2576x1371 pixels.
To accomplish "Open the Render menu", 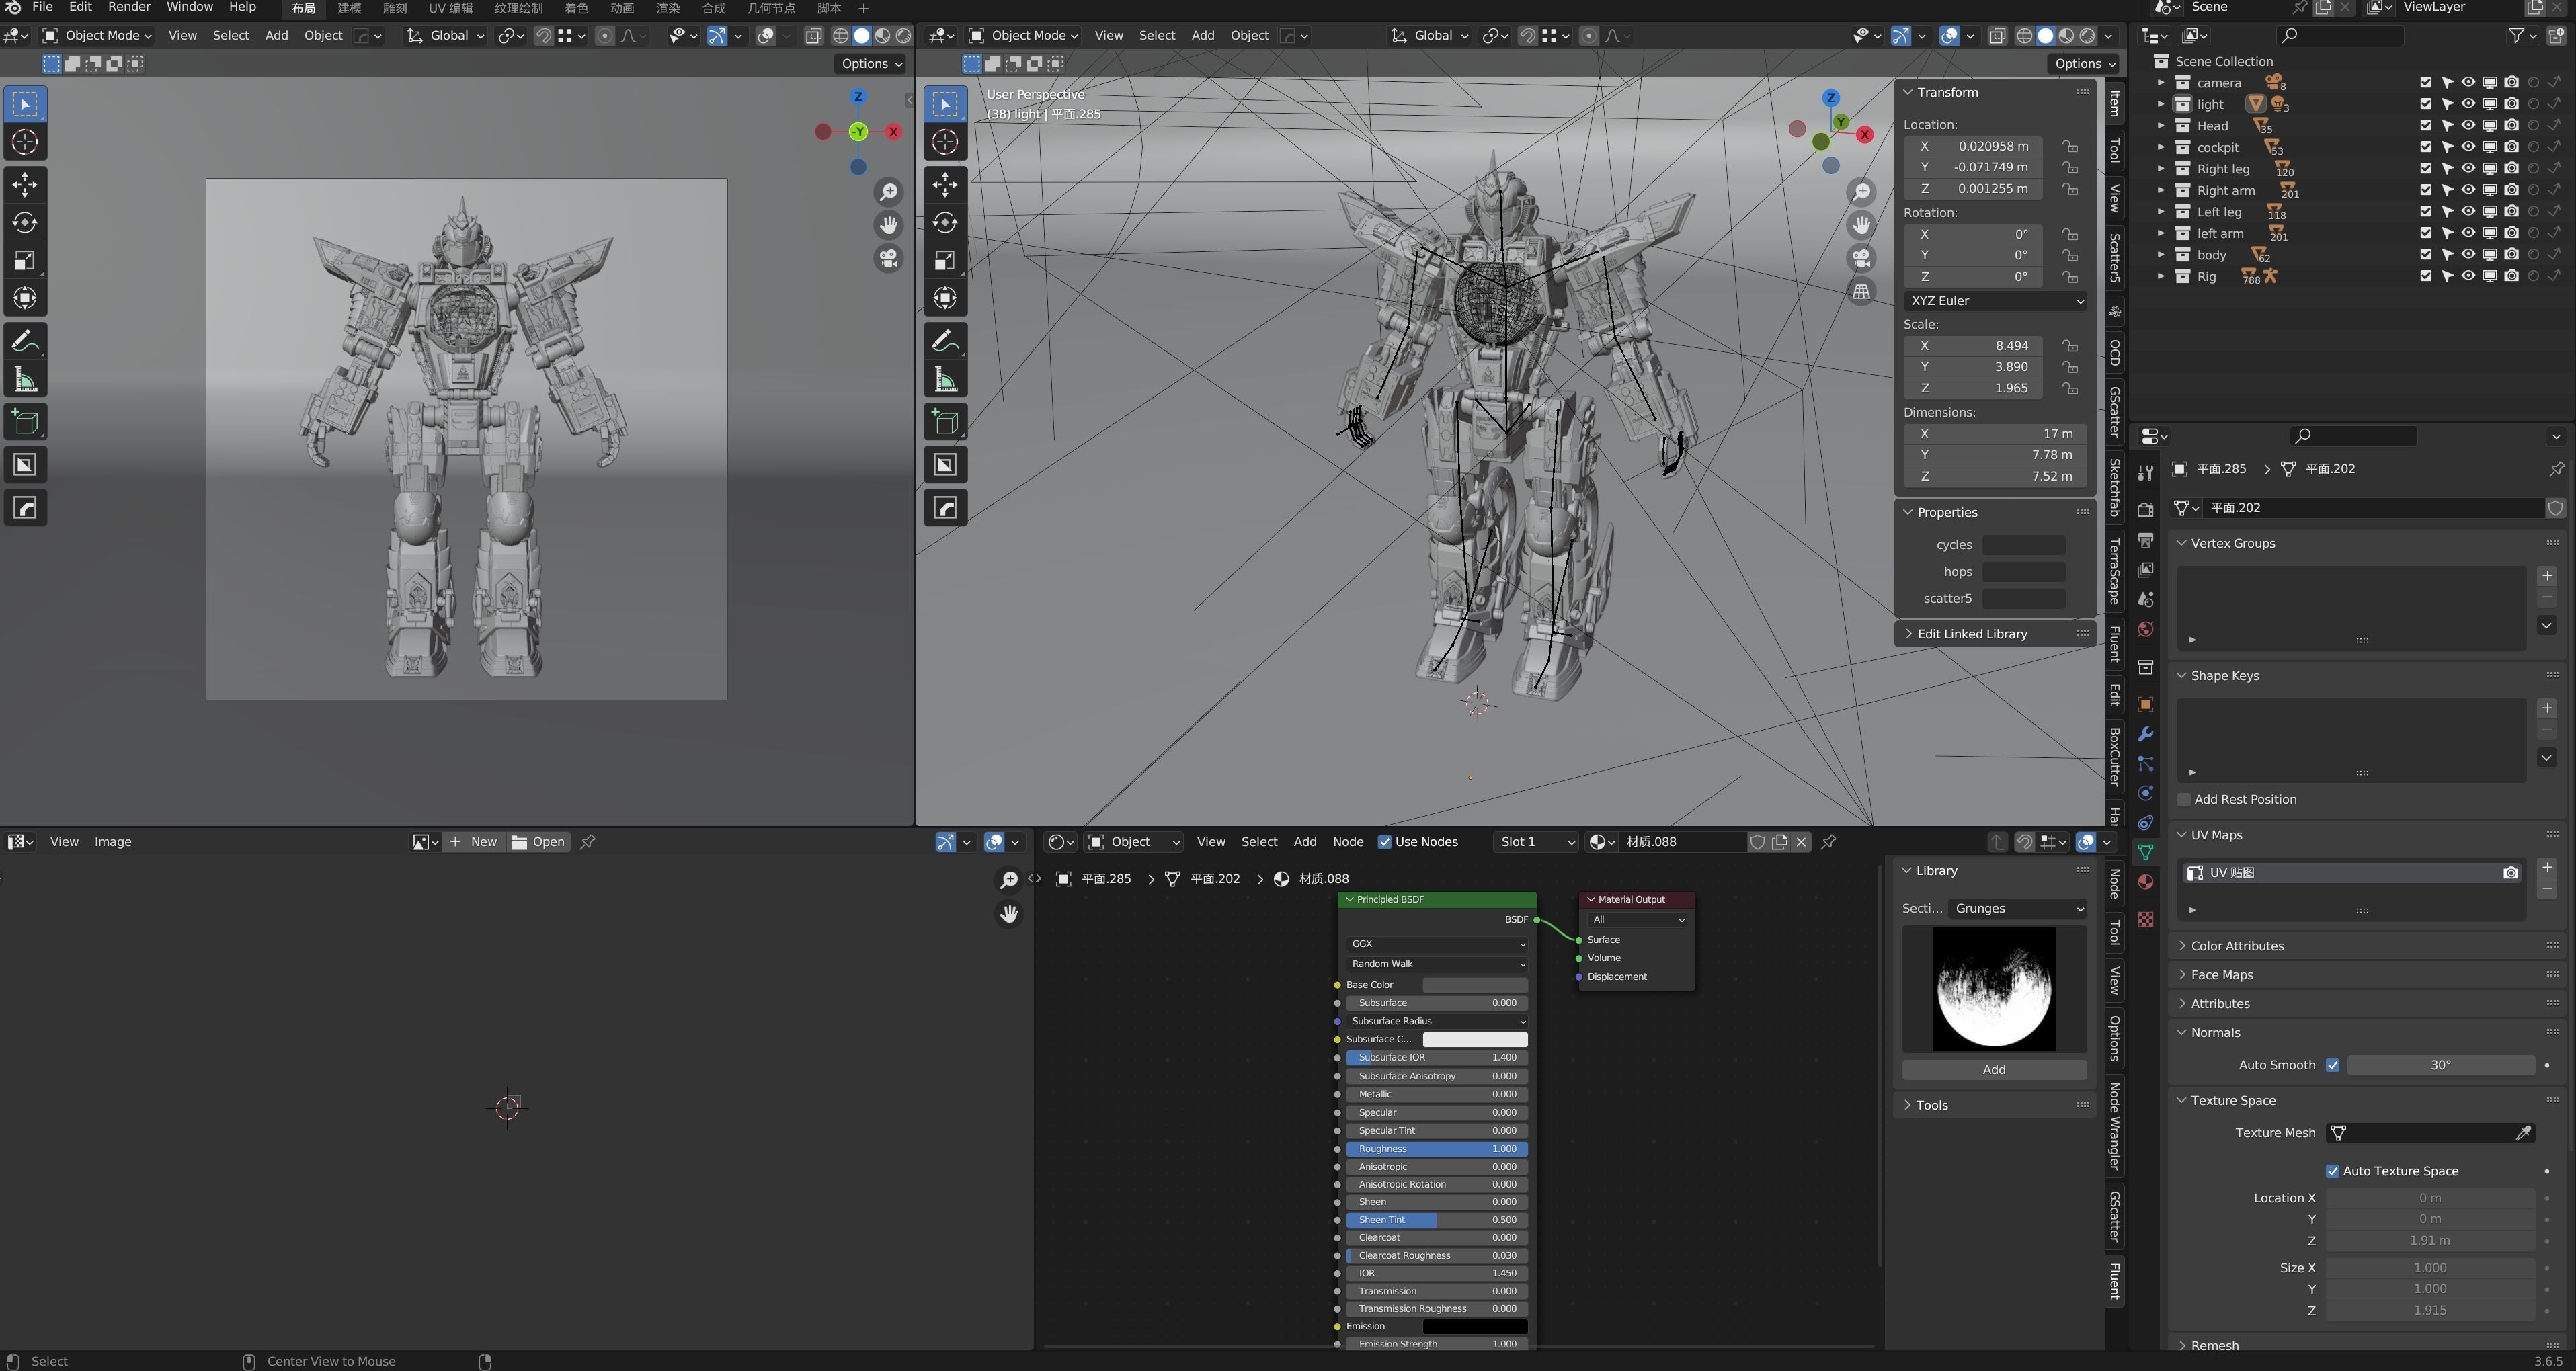I will 129,7.
